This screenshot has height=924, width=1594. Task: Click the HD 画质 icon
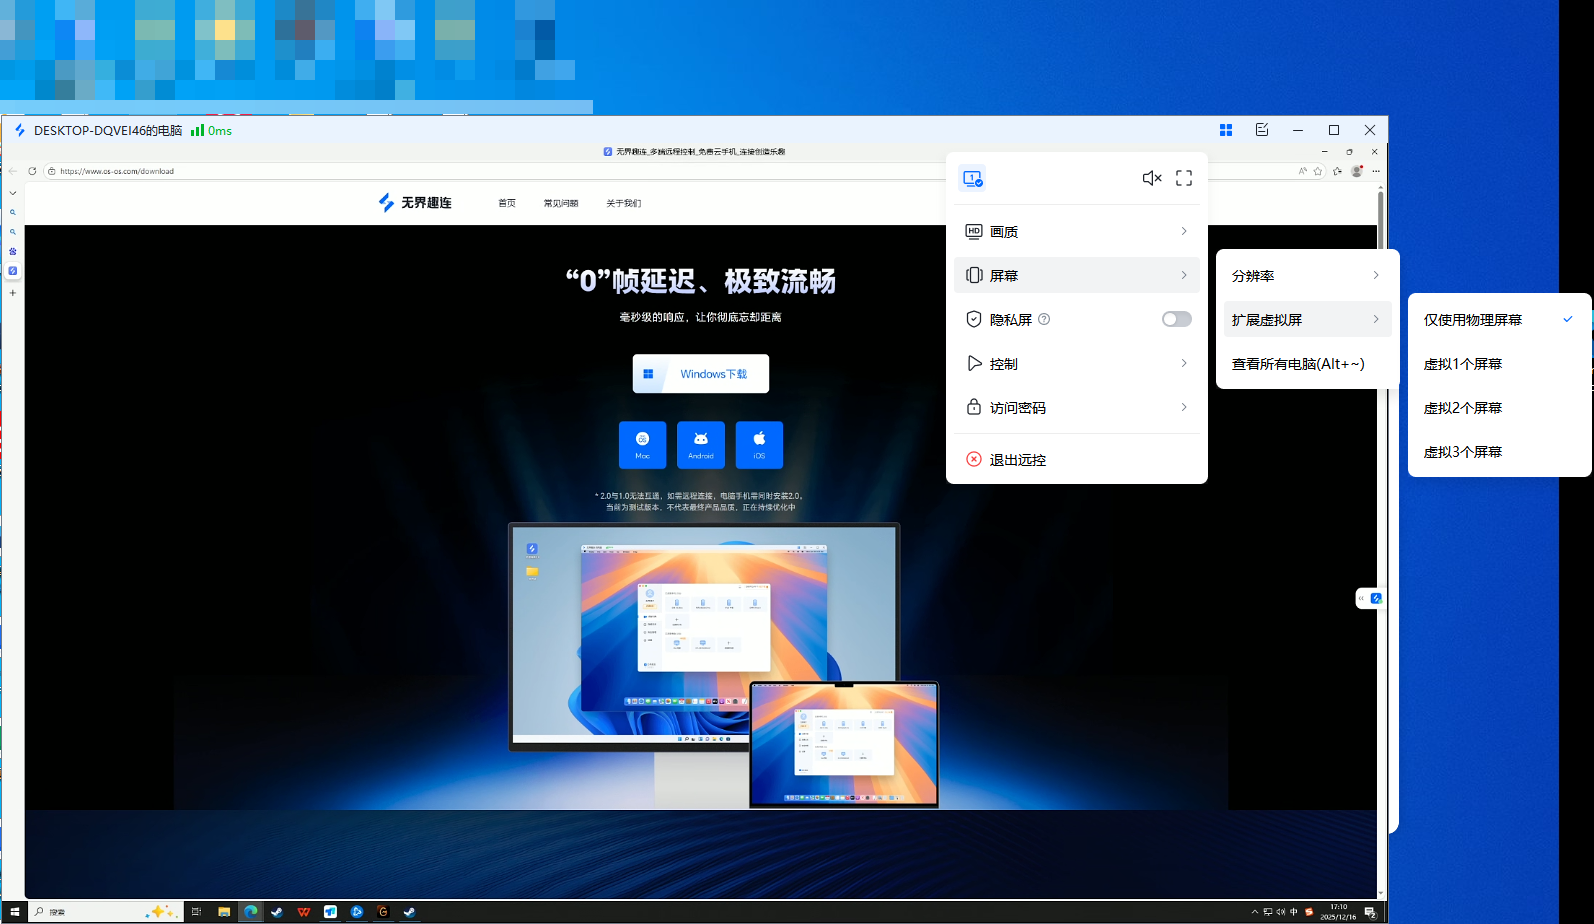pos(974,231)
